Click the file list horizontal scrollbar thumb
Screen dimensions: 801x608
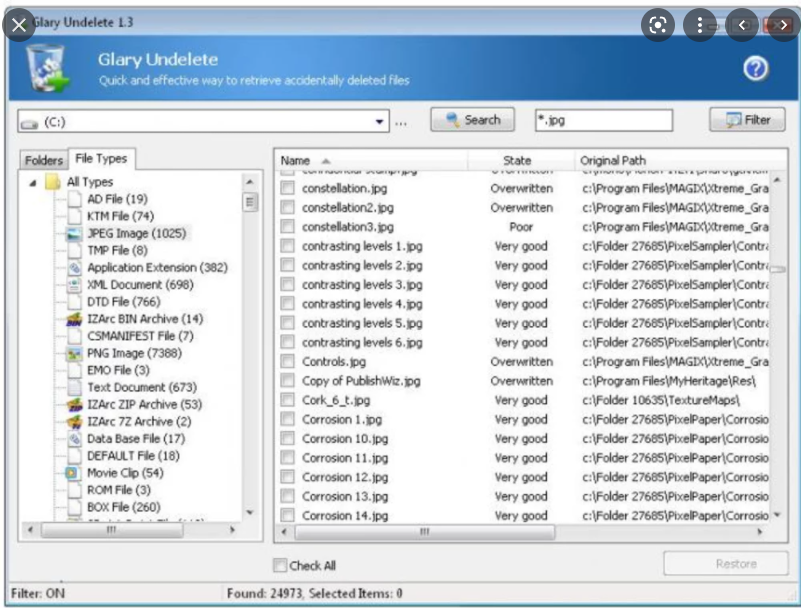pyautogui.click(x=425, y=532)
